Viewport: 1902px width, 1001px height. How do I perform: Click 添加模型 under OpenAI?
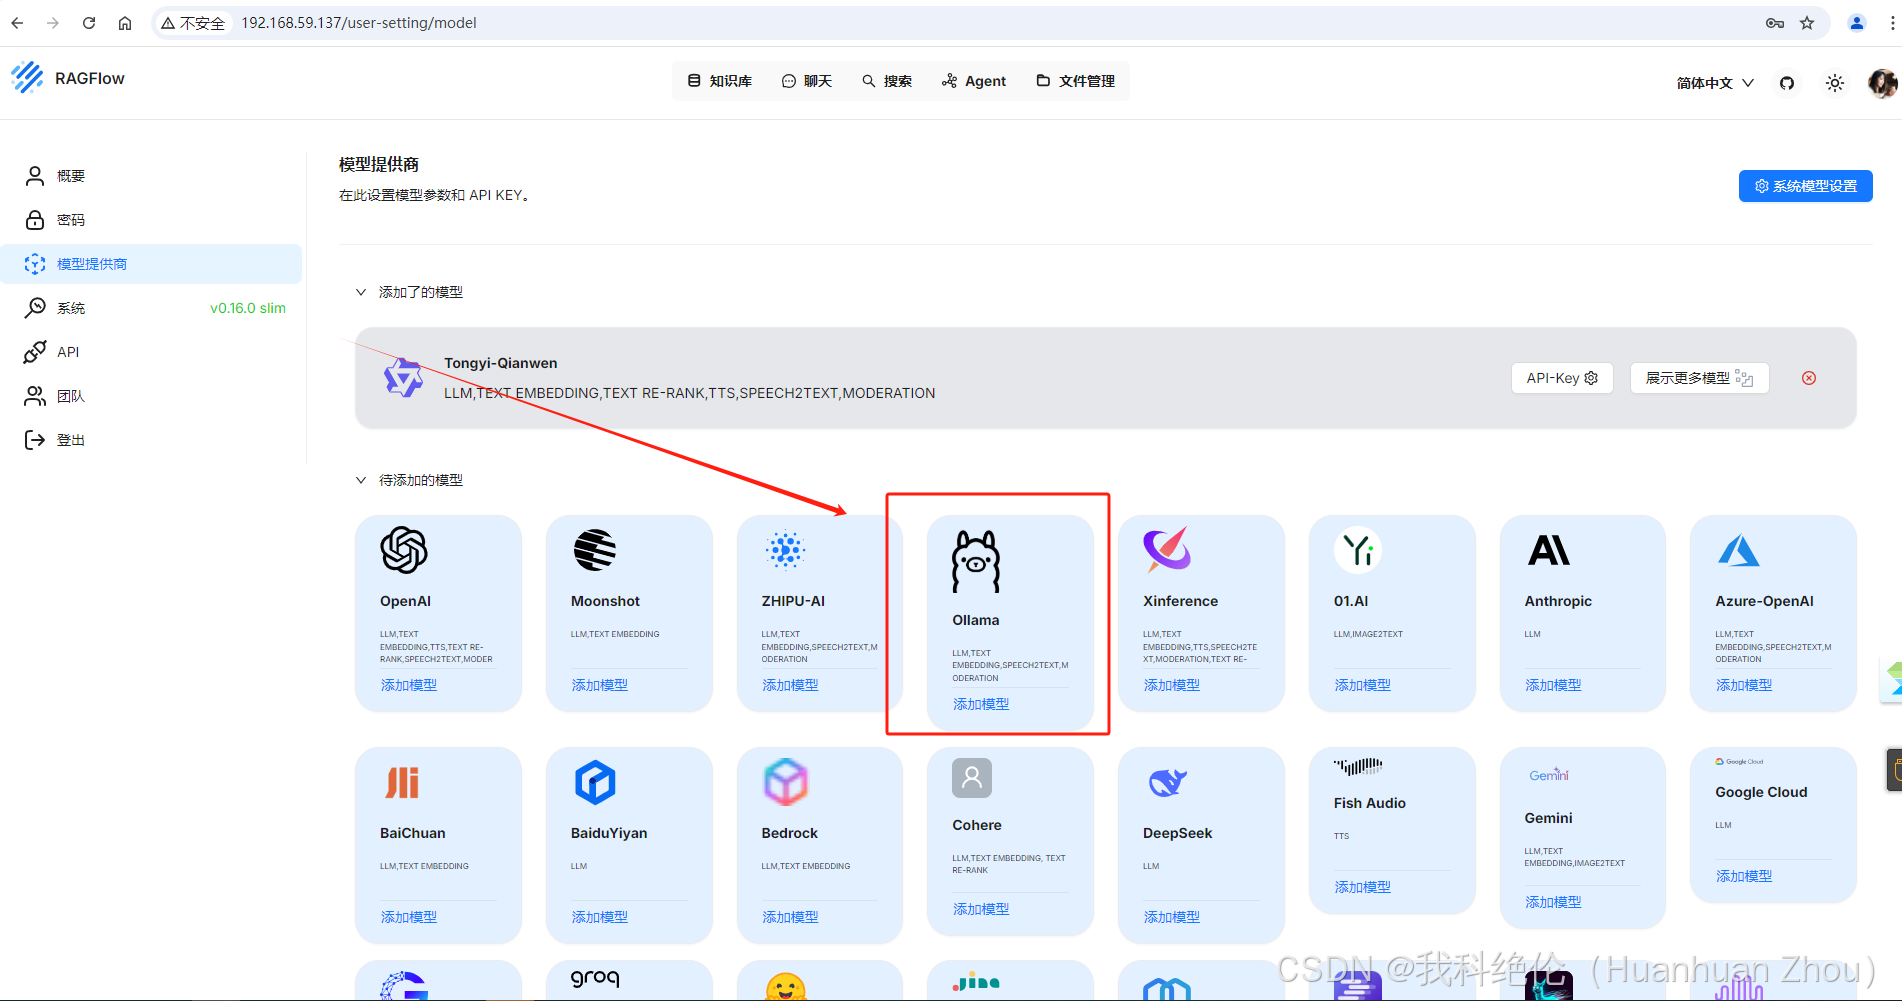409,685
